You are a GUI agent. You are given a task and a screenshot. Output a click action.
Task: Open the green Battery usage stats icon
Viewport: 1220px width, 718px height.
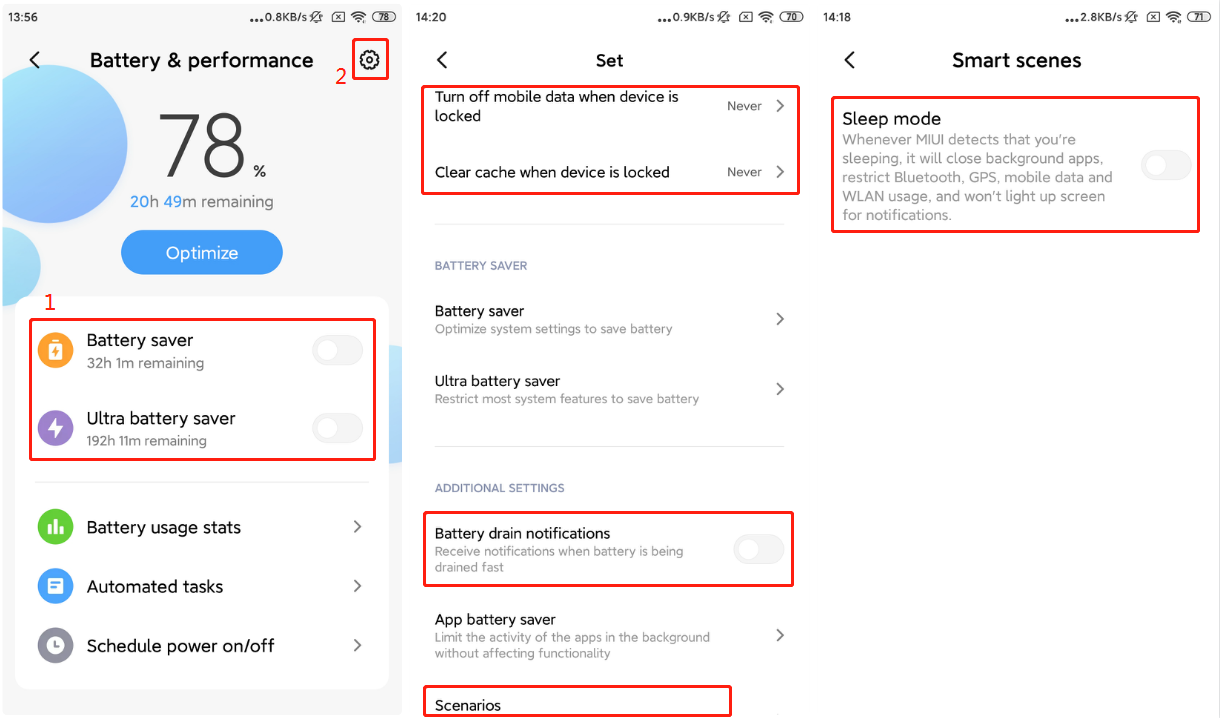56,527
